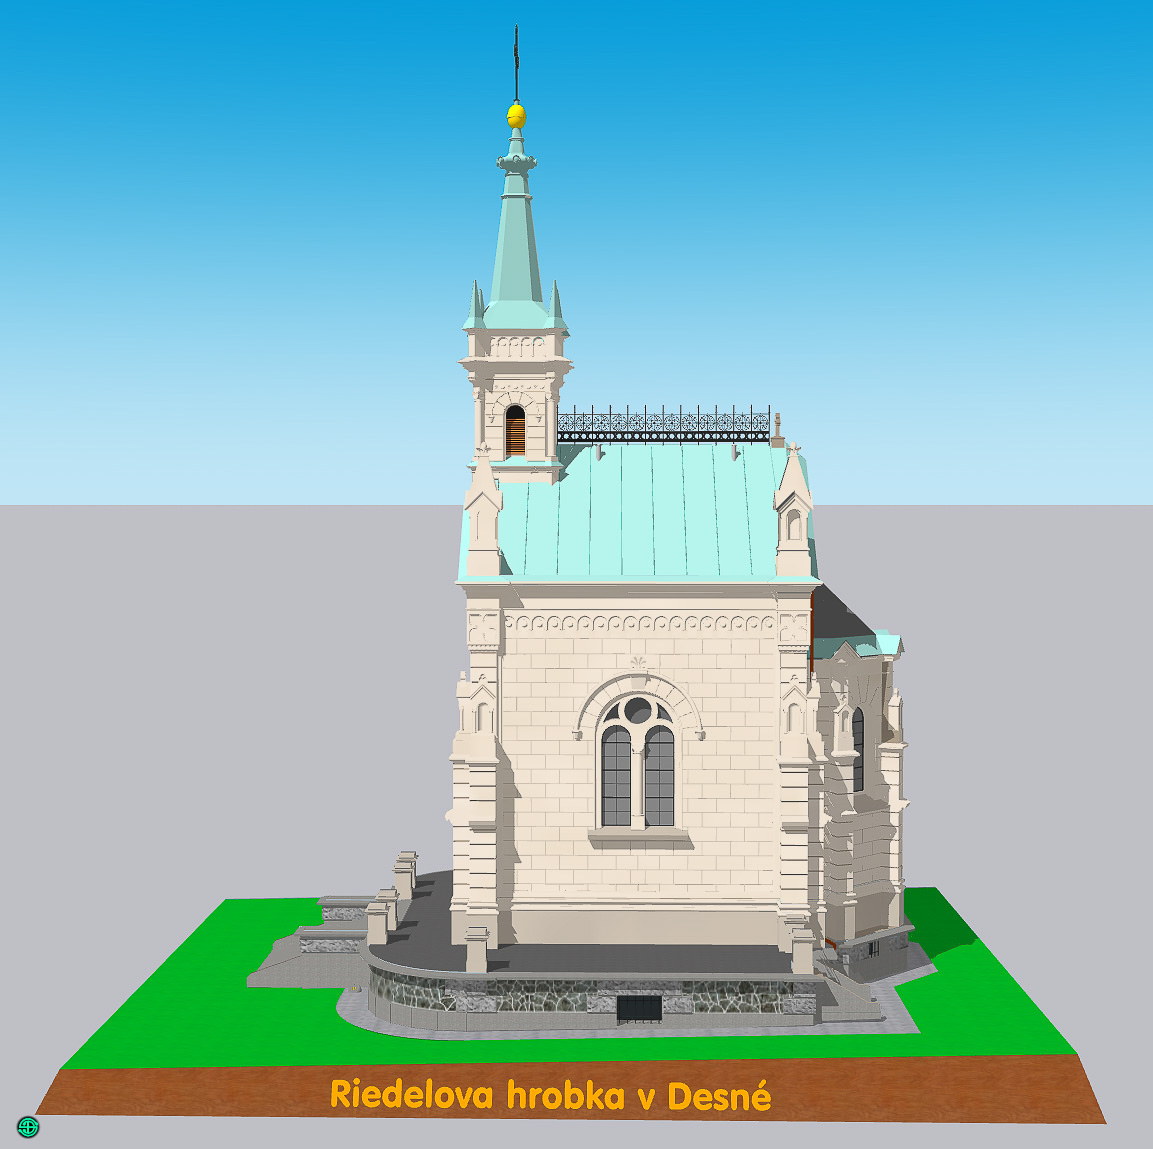1153x1149 pixels.
Task: Select the golden orb atop the spire
Action: 516,115
